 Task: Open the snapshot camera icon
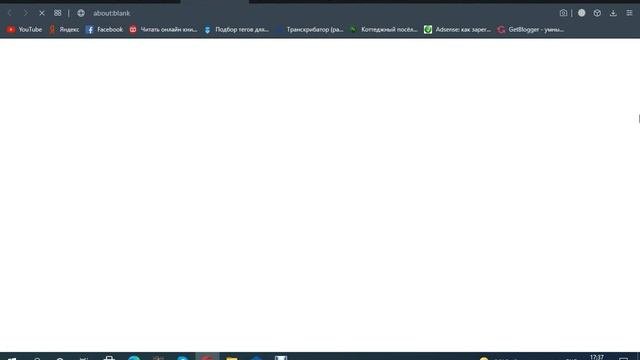click(563, 13)
